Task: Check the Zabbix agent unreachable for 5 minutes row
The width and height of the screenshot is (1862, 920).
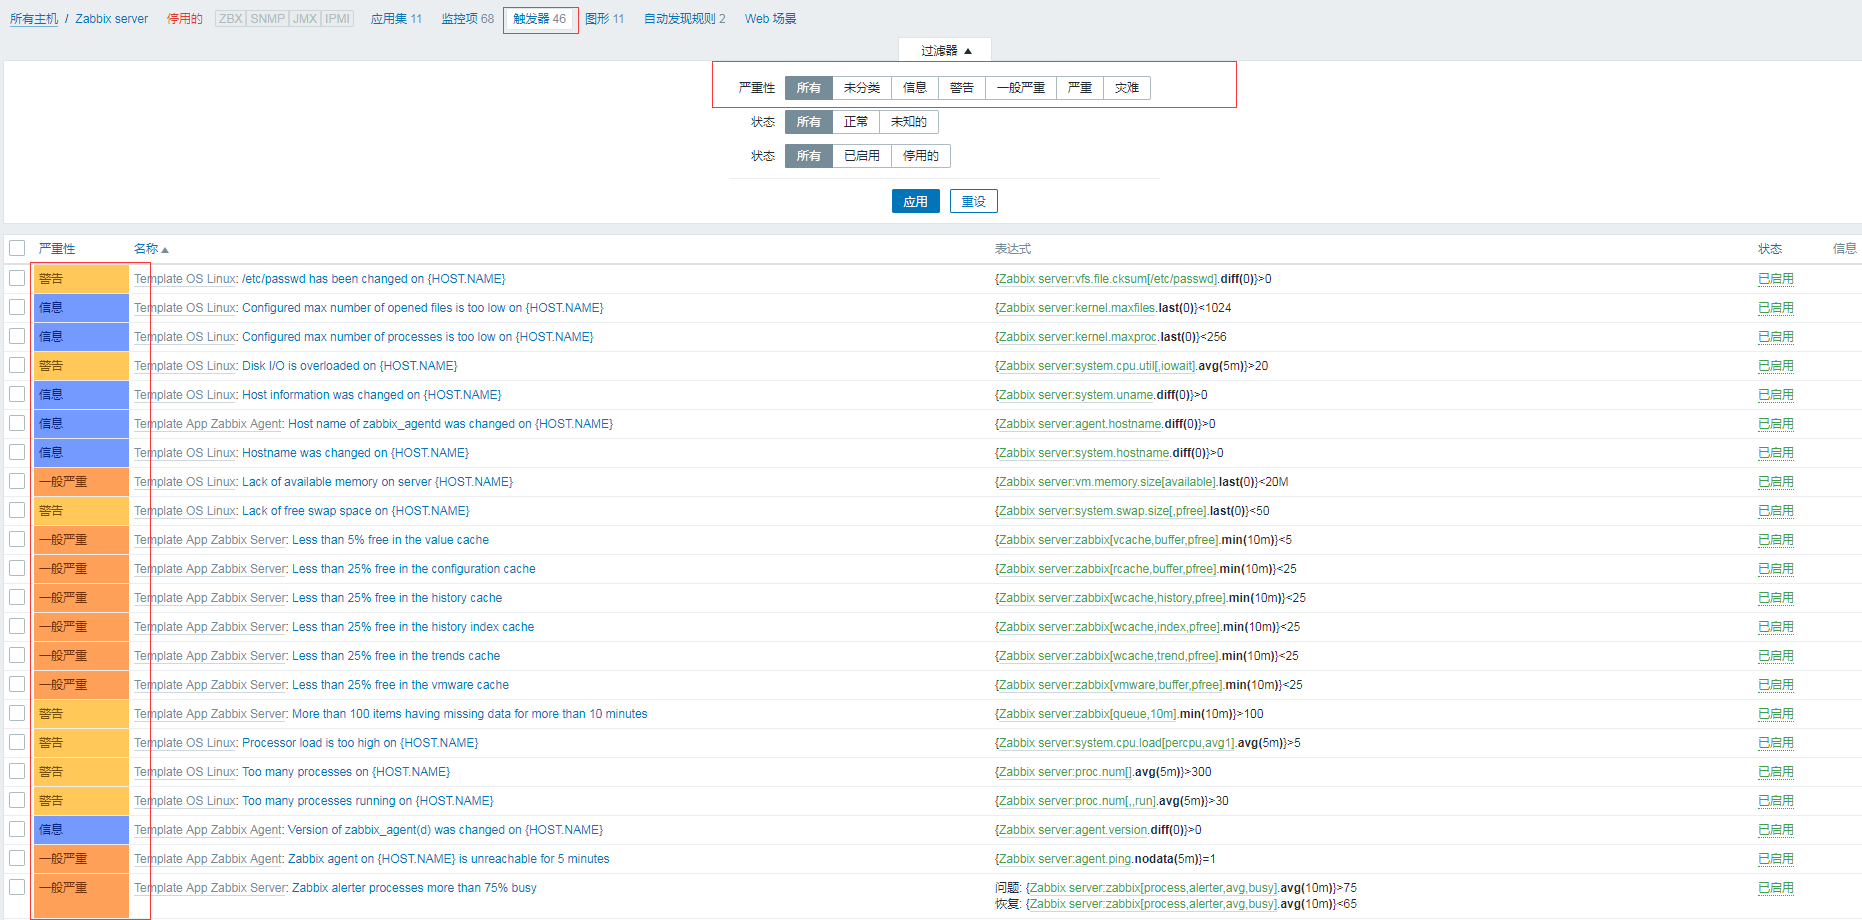Action: click(x=17, y=858)
